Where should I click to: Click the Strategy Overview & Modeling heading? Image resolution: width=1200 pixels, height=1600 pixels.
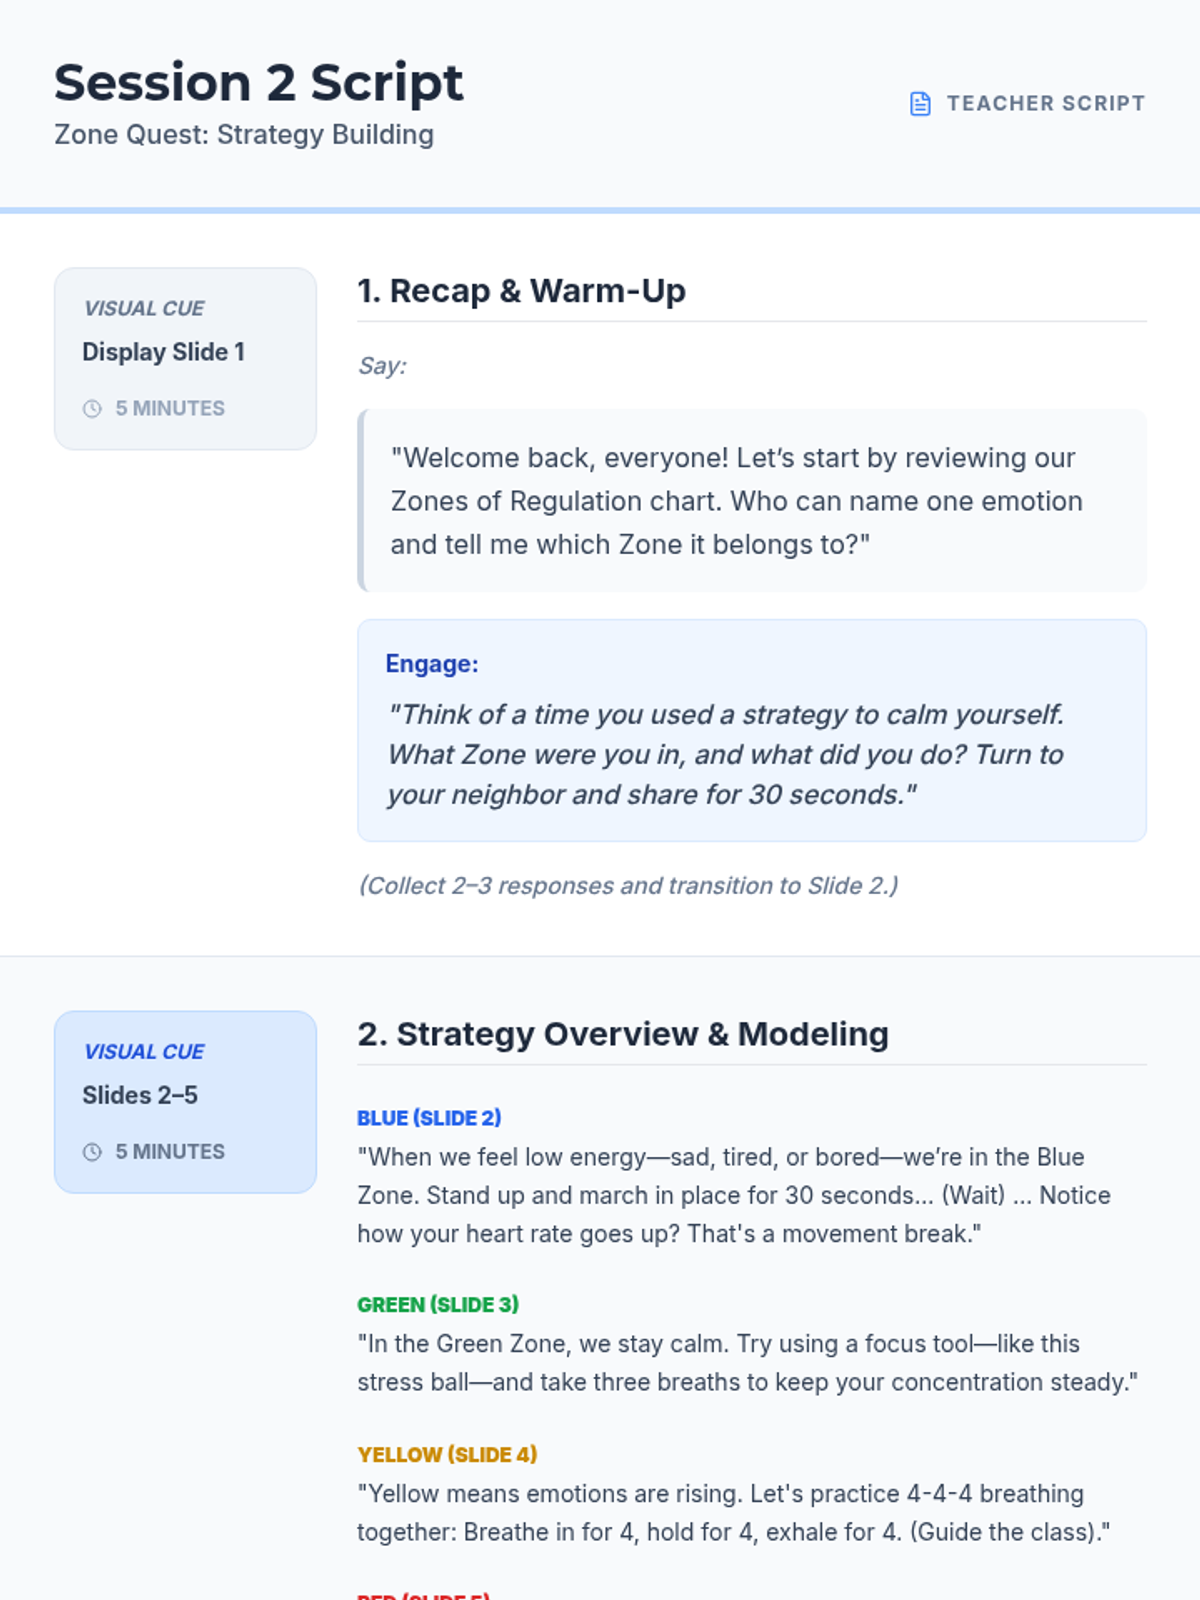click(622, 1034)
